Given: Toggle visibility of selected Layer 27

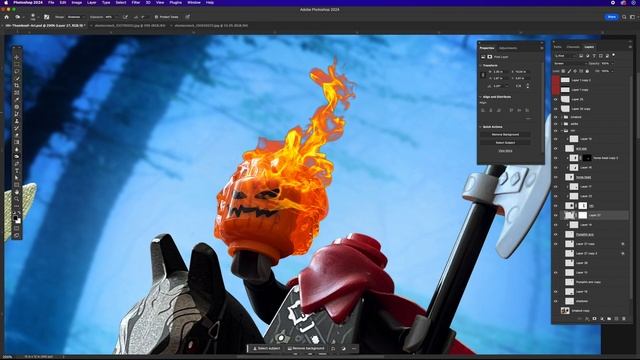Looking at the screenshot, I should pos(556,215).
